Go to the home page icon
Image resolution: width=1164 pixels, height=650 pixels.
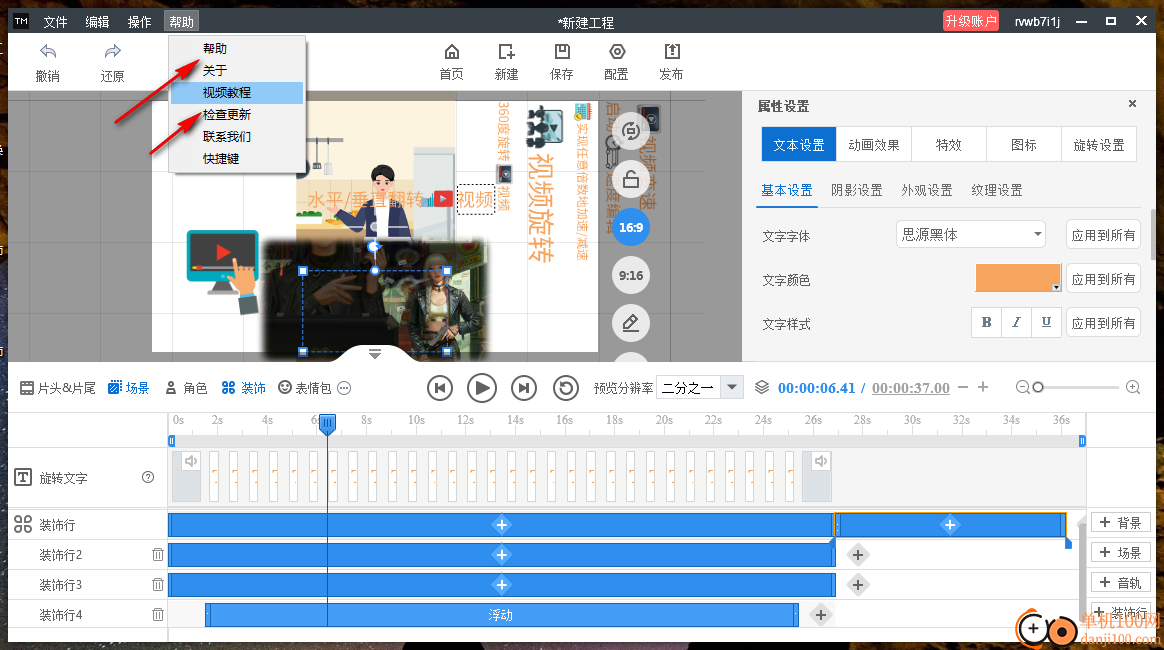[451, 52]
